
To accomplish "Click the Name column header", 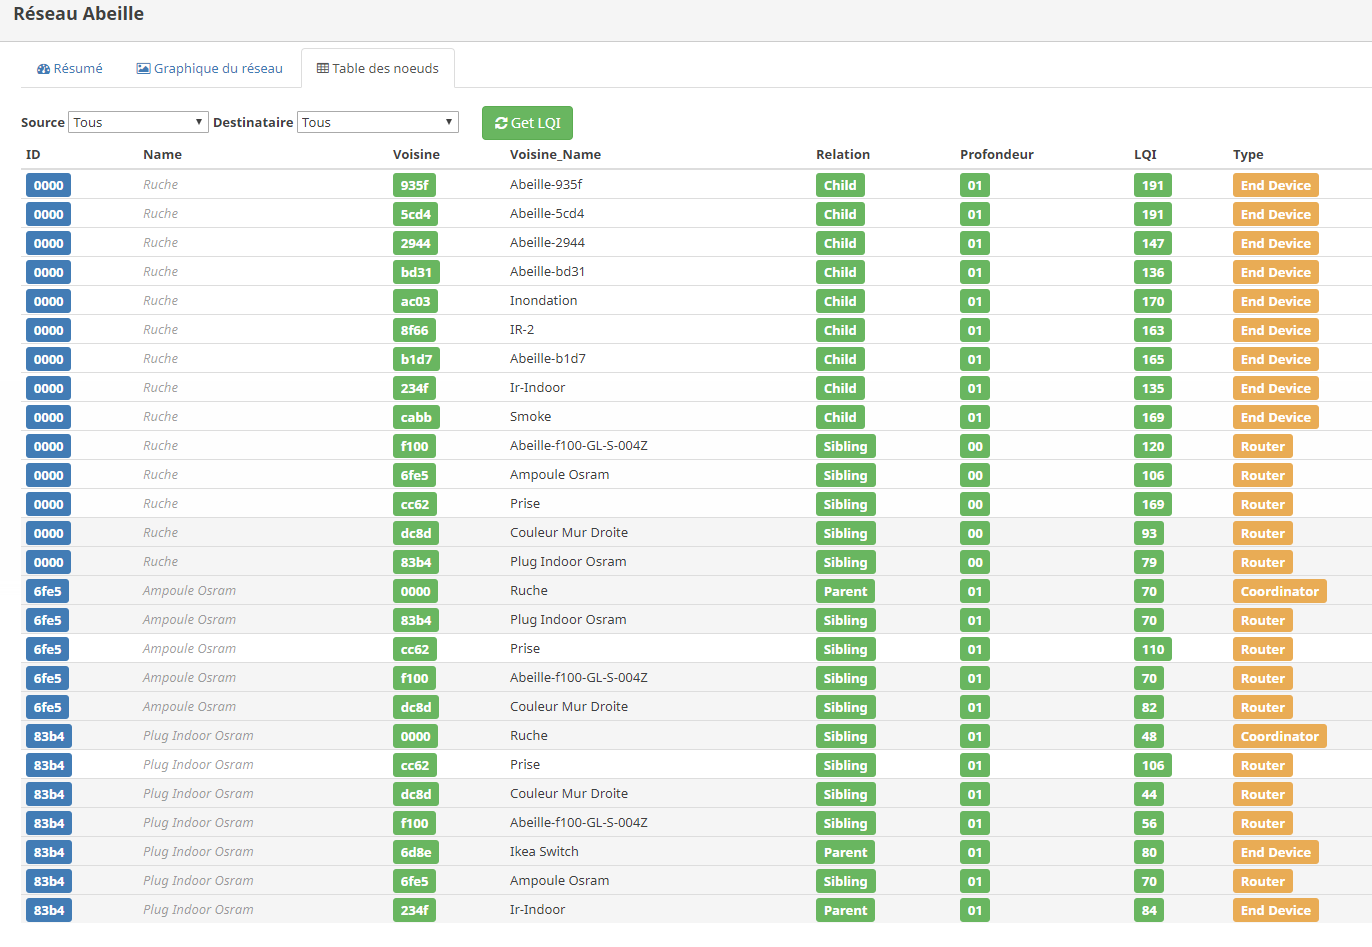I will coord(162,154).
